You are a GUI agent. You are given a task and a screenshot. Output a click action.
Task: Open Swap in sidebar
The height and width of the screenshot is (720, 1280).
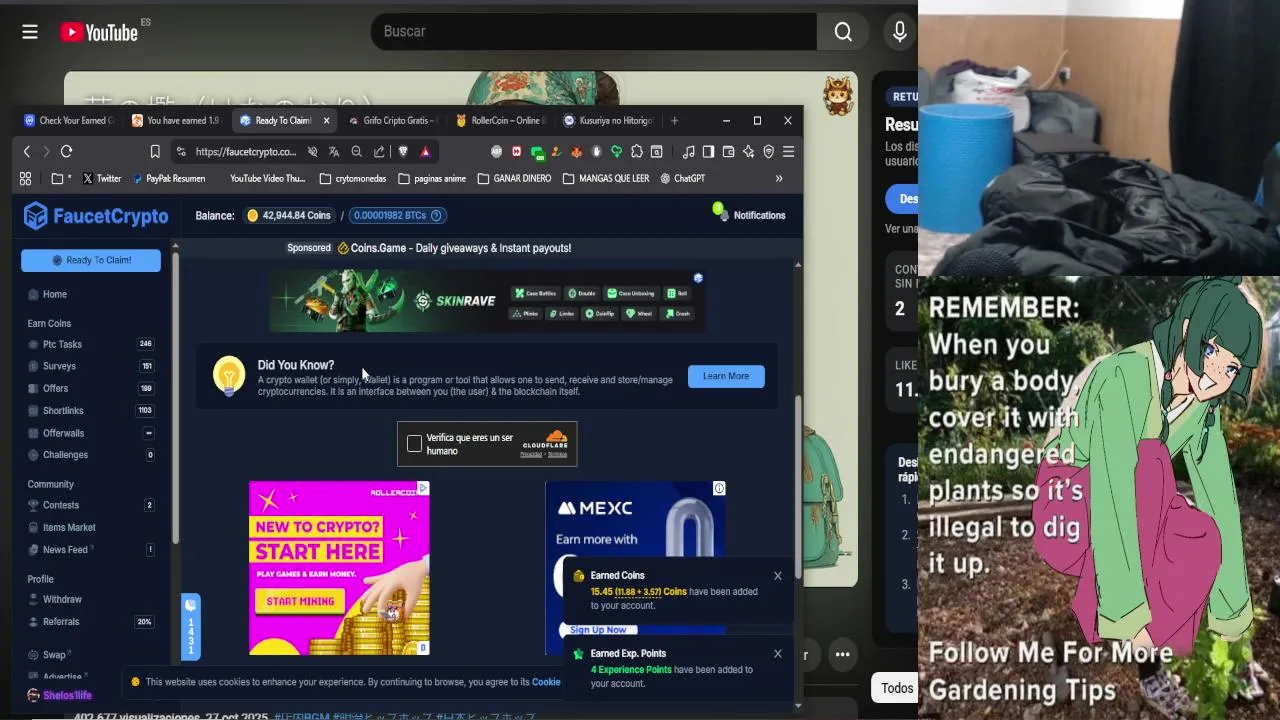tap(54, 655)
